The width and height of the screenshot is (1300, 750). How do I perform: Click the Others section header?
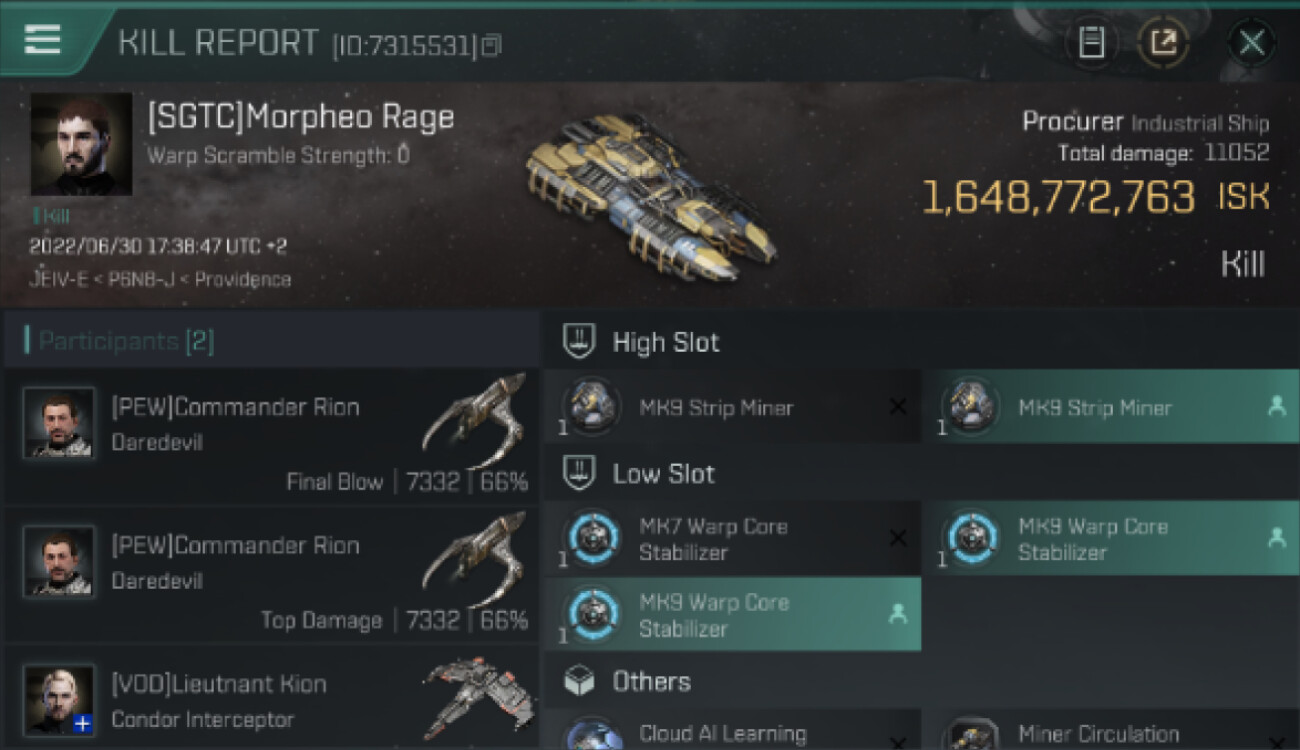(651, 682)
